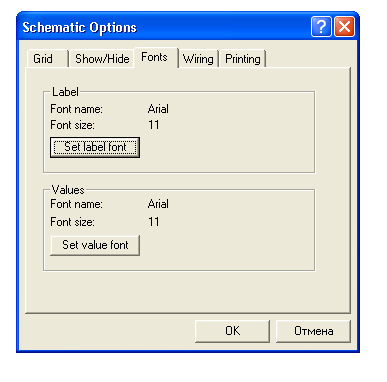Click the Schematic Options title bar
This screenshot has height=382, width=387.
pyautogui.click(x=163, y=27)
